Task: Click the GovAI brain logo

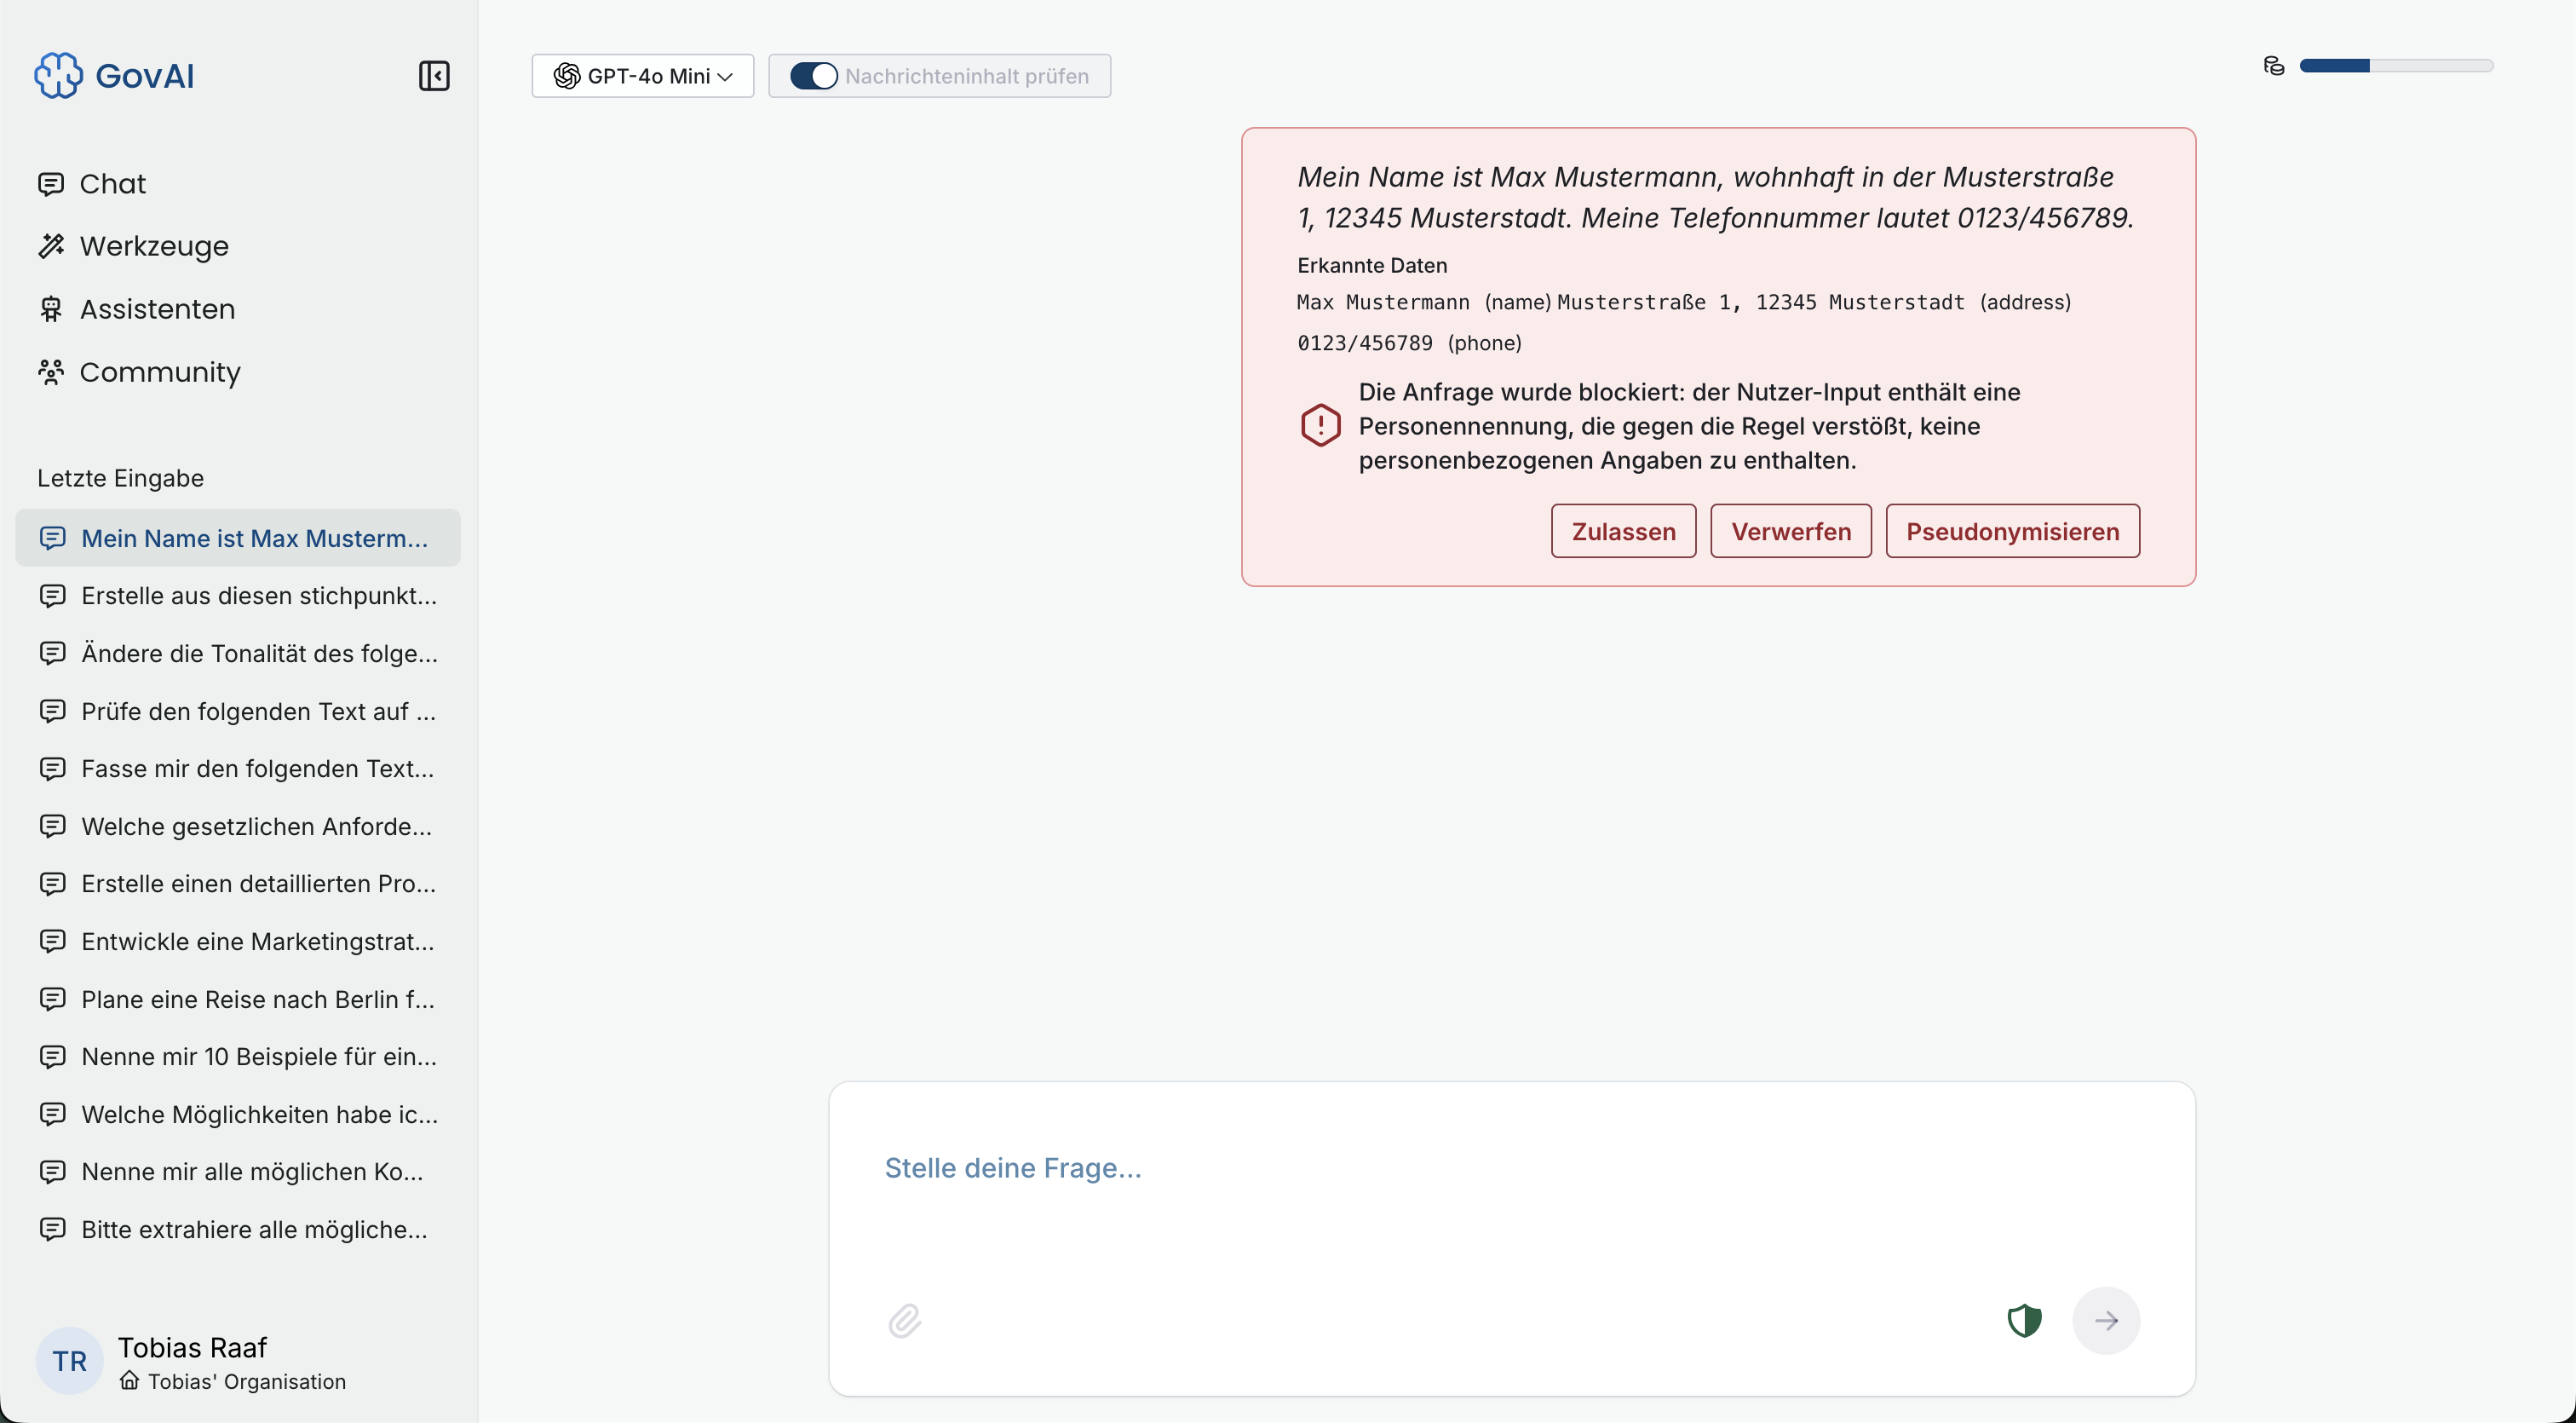Action: pos(58,76)
